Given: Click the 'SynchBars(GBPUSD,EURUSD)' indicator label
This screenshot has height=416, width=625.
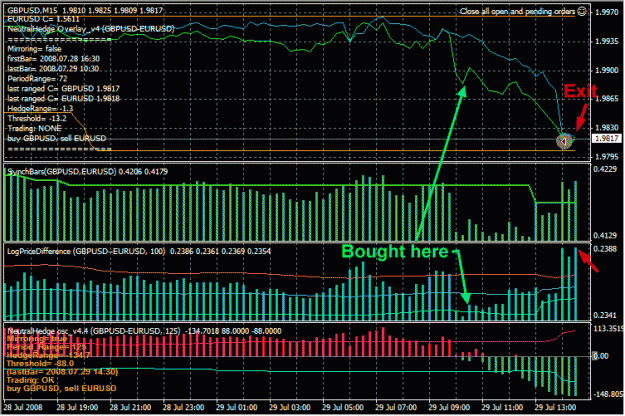Looking at the screenshot, I should (61, 172).
